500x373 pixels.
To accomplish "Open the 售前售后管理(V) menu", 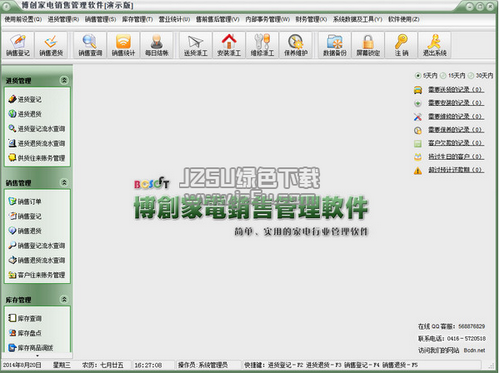I will (x=218, y=19).
